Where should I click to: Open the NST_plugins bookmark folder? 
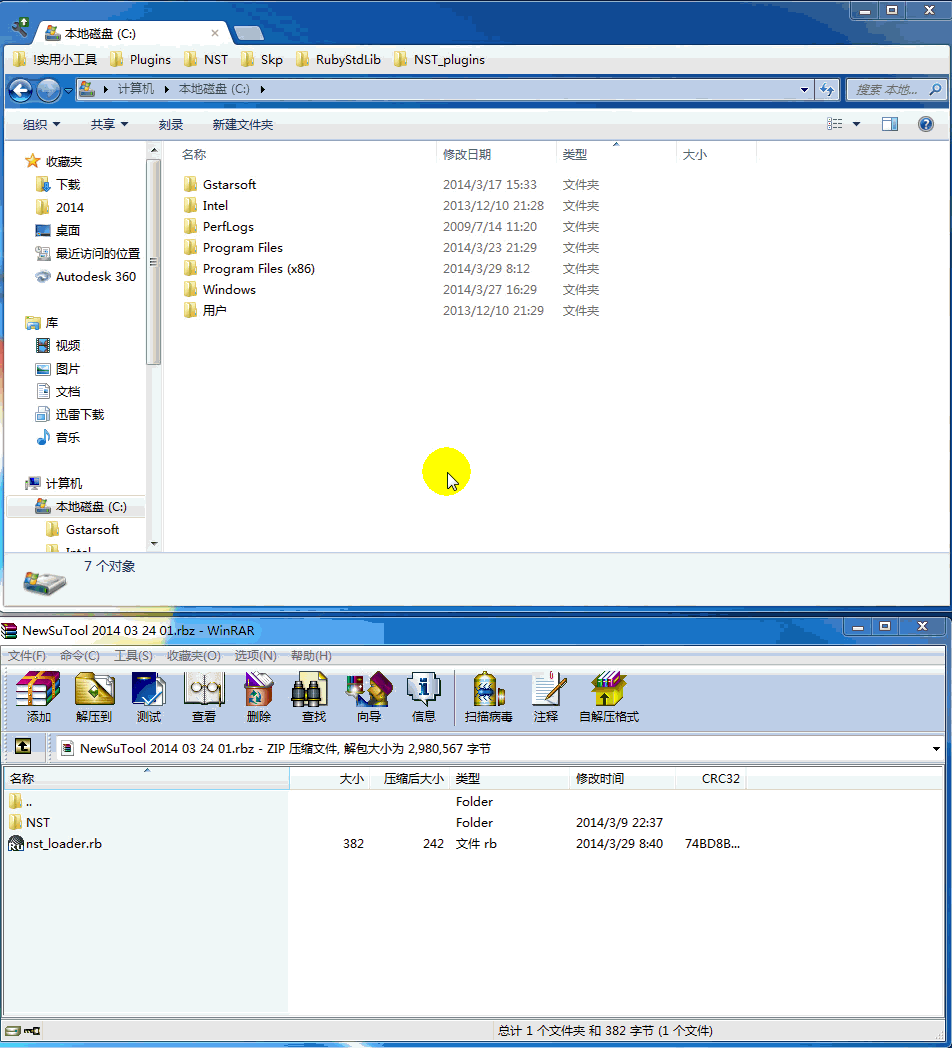pyautogui.click(x=439, y=59)
